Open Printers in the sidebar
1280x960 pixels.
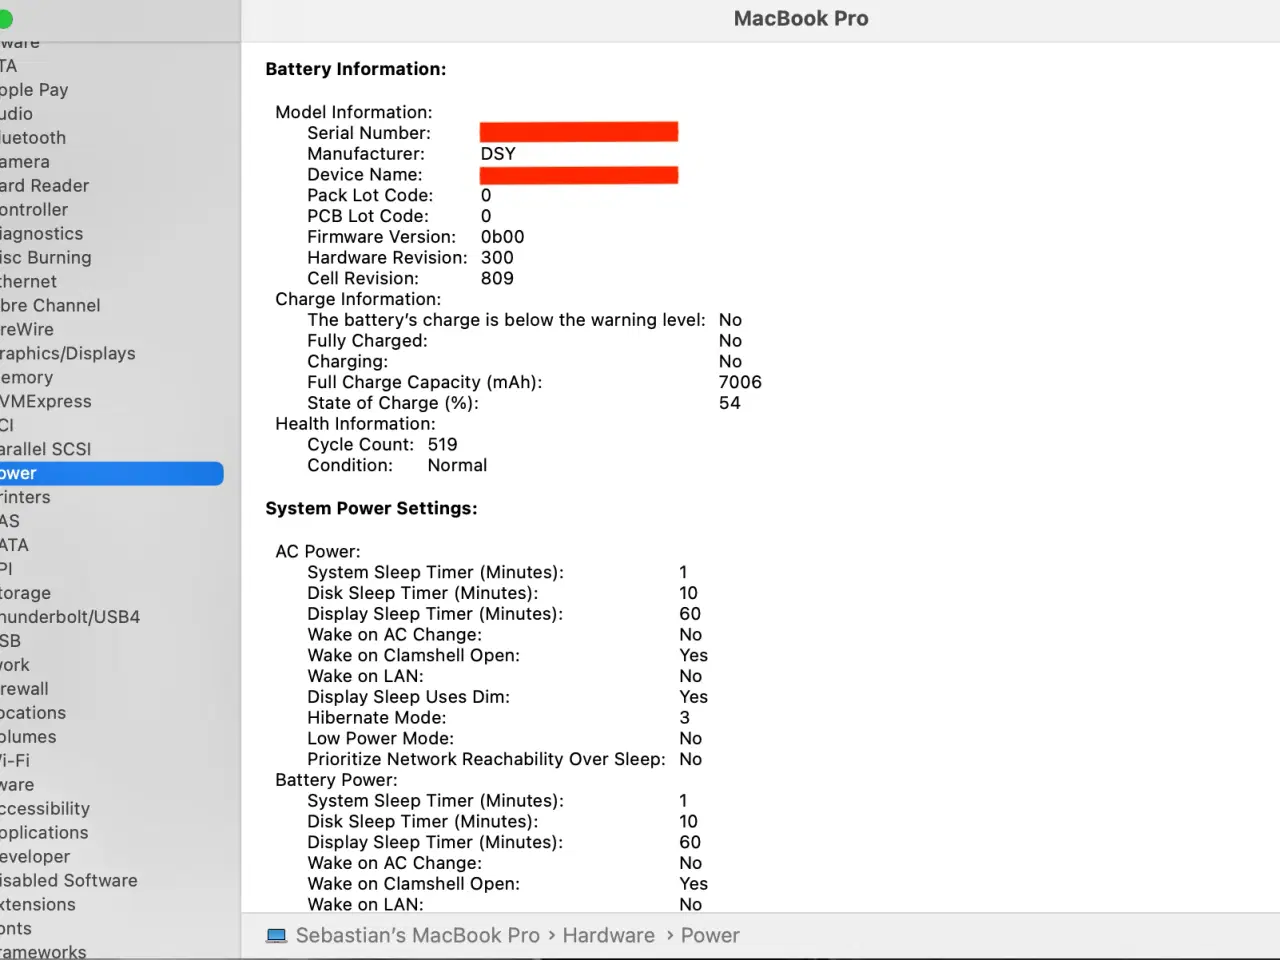point(25,498)
